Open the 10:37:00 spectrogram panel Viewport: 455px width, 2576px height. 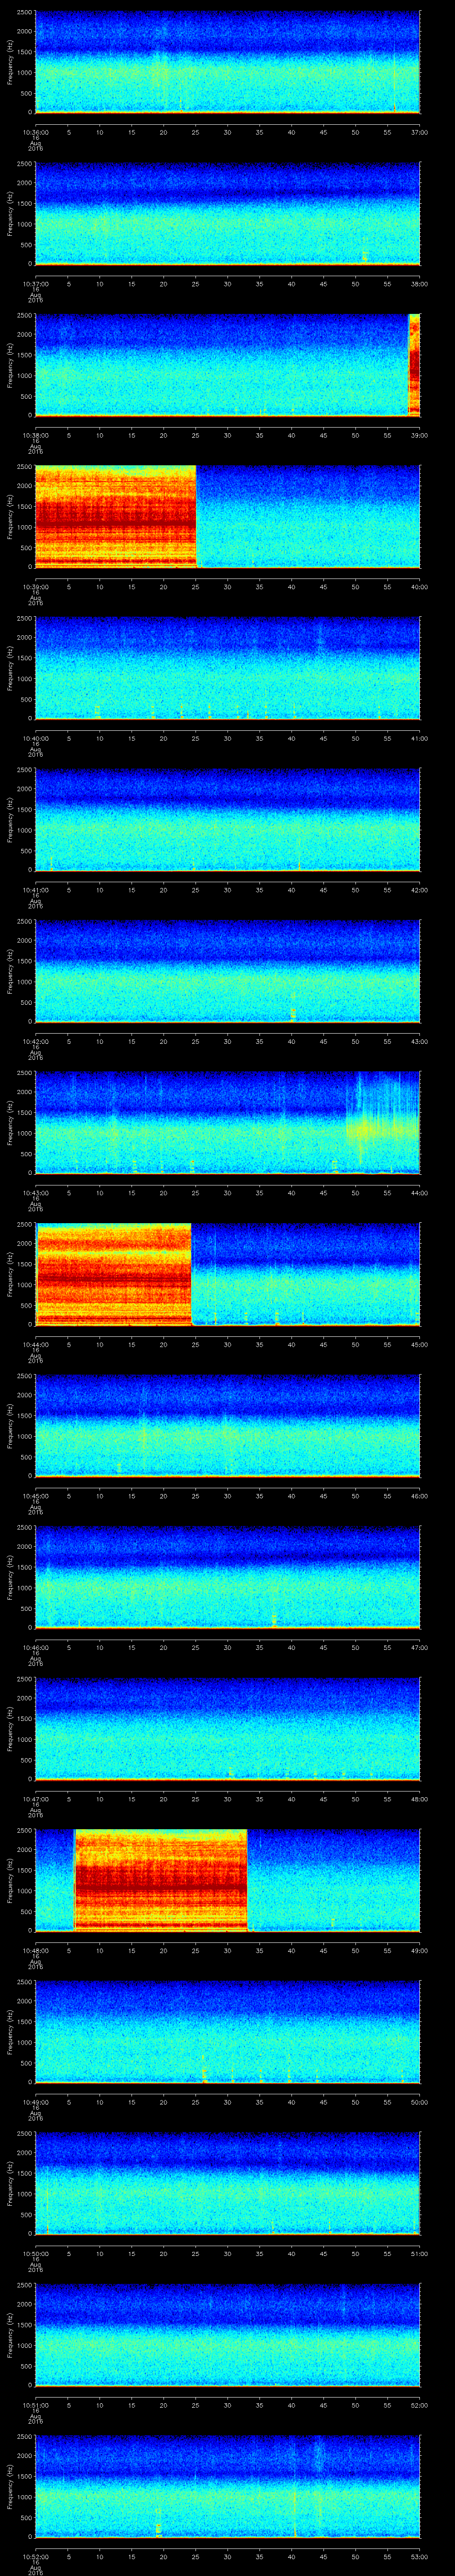pos(227,213)
